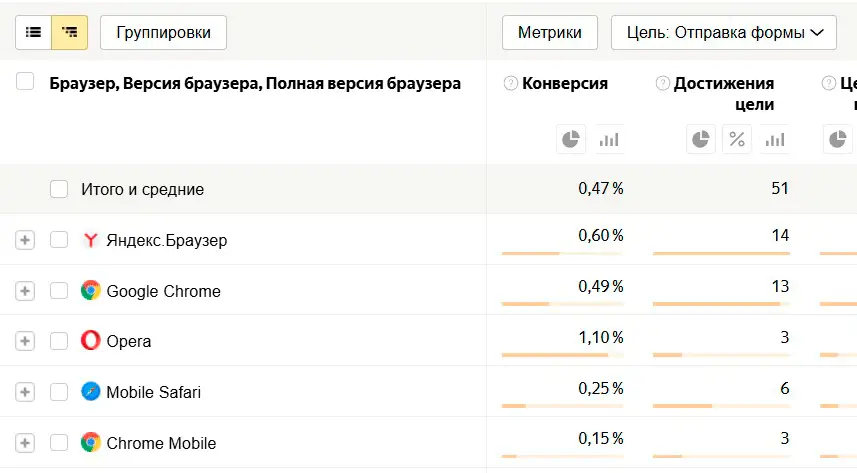
Task: Select all rows with header checkbox
Action: coord(25,83)
